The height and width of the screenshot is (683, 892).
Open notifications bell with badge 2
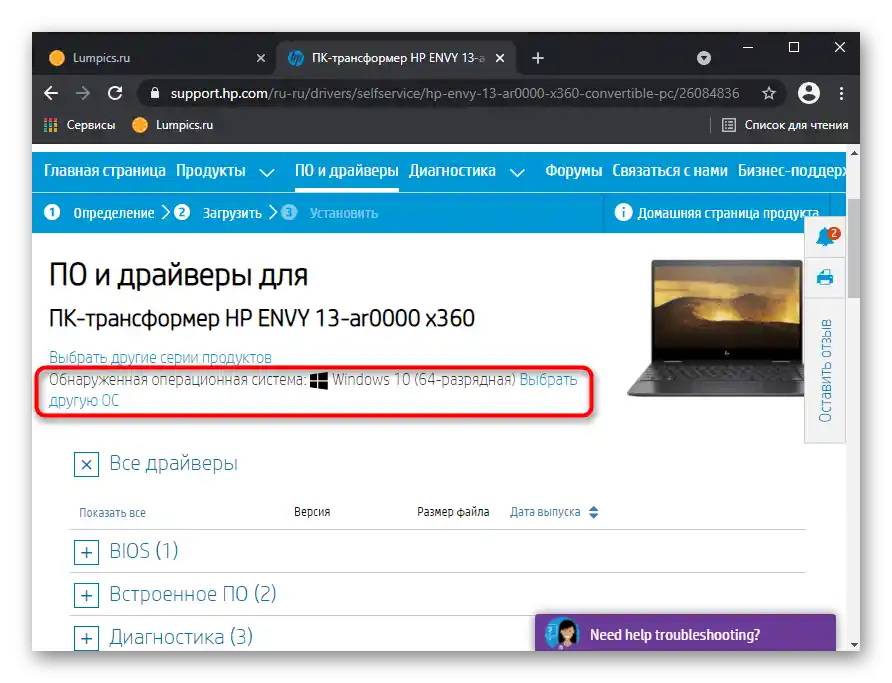tap(825, 236)
